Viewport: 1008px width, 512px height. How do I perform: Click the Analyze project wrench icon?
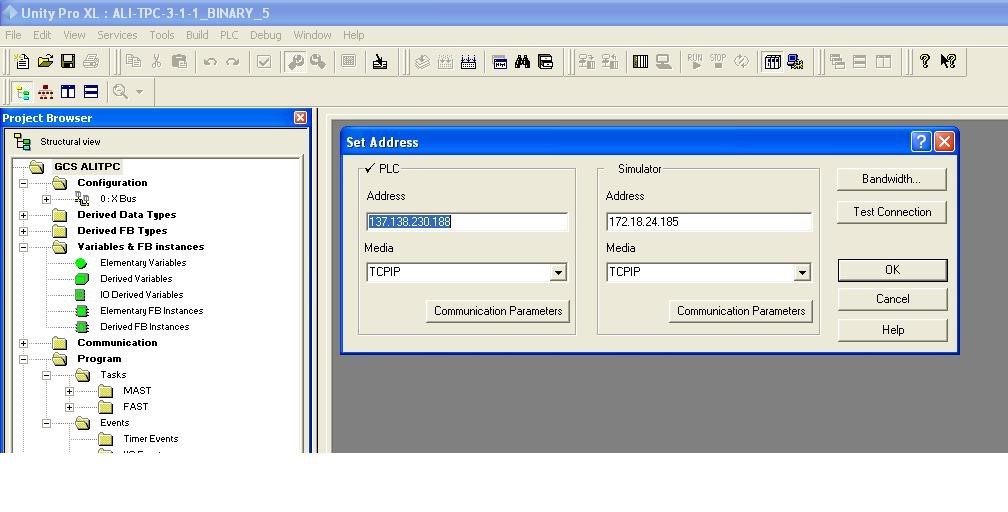[296, 62]
